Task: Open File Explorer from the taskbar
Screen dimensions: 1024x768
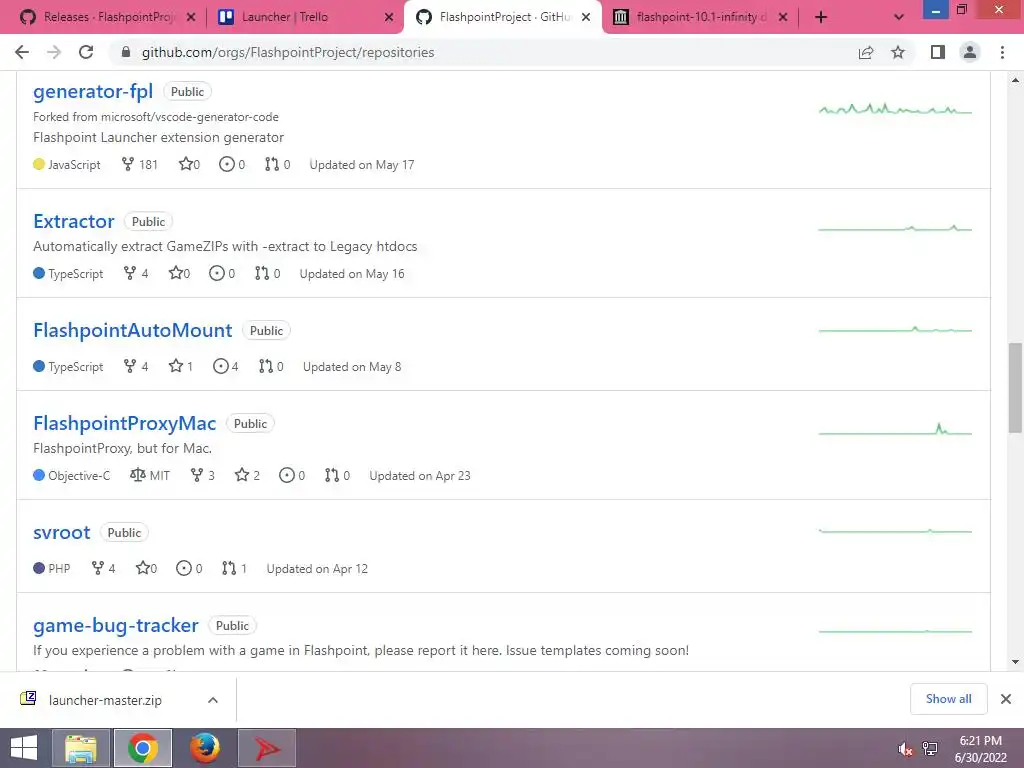Action: (x=81, y=748)
